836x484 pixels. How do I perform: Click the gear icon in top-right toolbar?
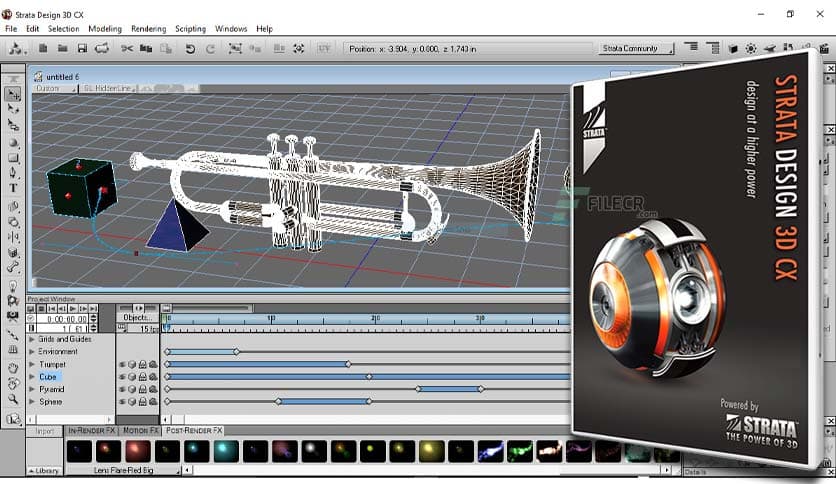[751, 49]
